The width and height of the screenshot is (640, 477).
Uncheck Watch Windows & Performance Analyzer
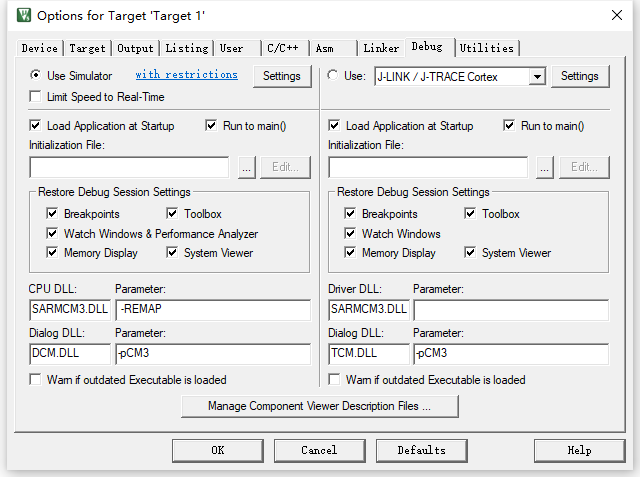[x=52, y=233]
